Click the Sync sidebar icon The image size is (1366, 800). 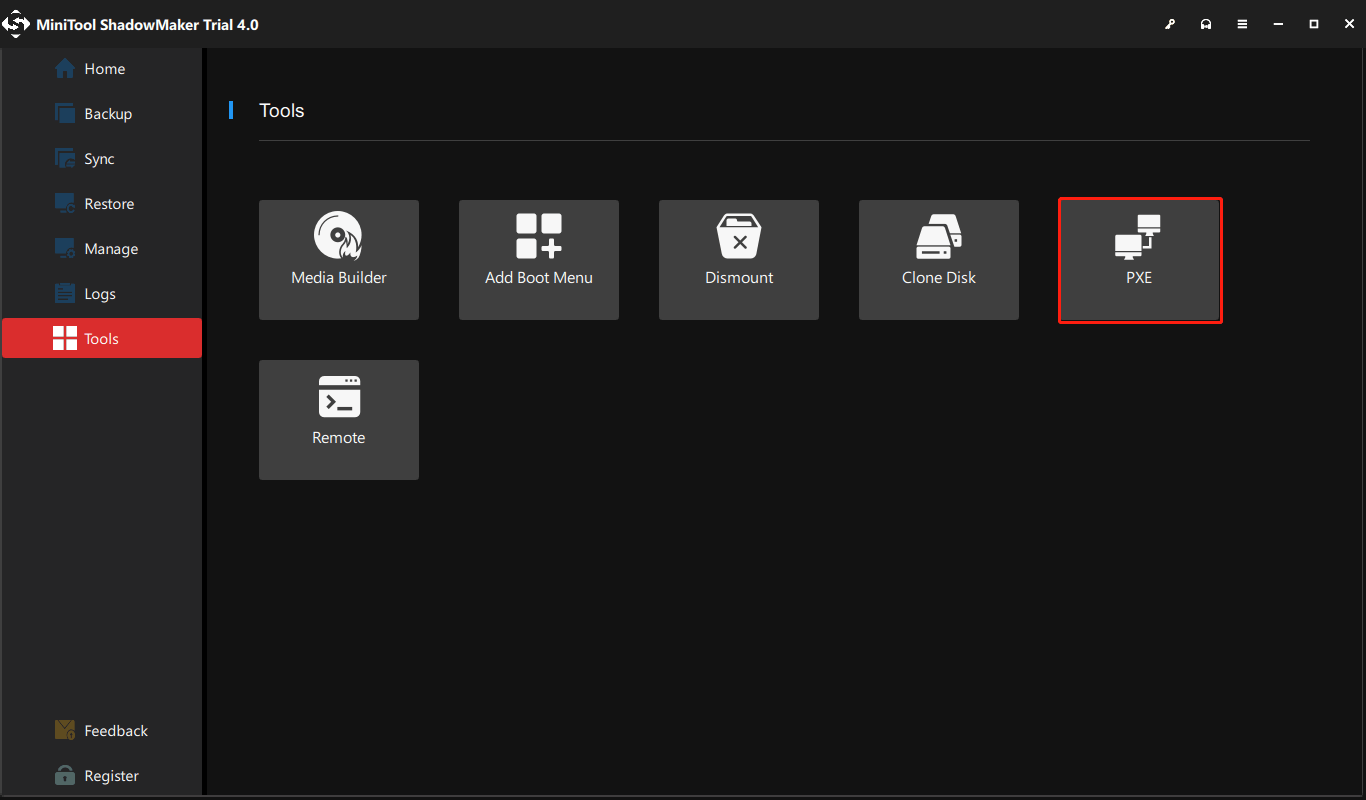click(65, 158)
